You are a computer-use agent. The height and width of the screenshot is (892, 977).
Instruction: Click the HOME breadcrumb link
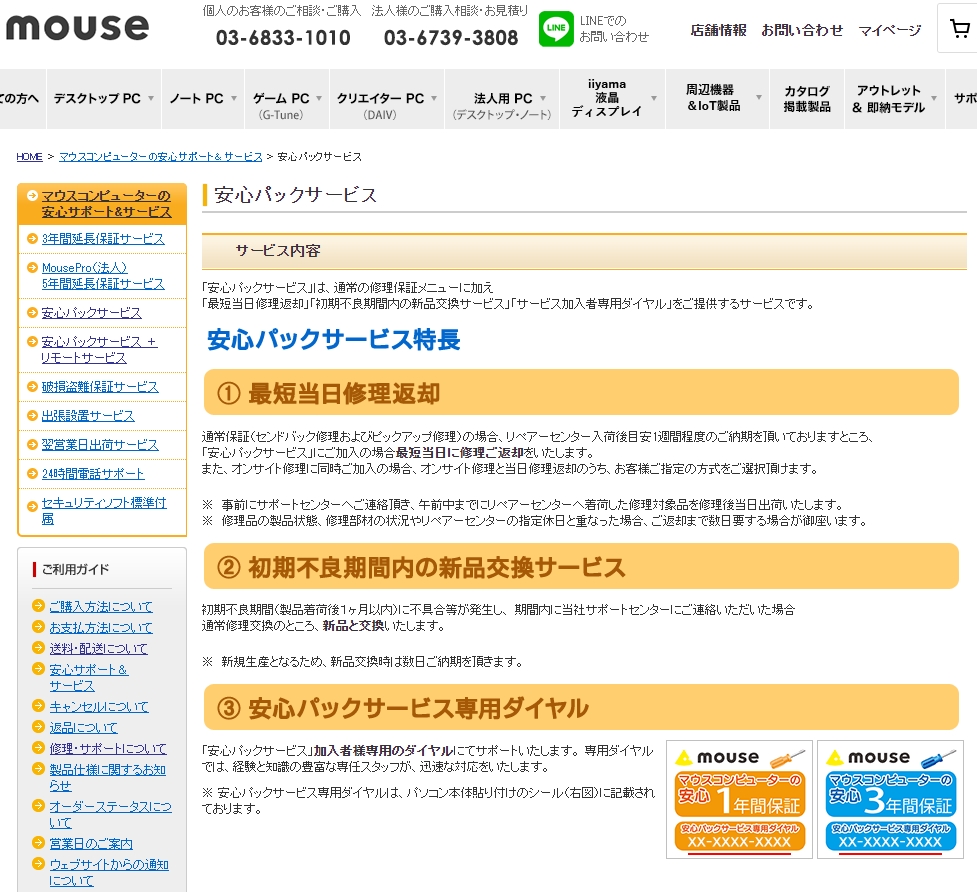[x=29, y=156]
